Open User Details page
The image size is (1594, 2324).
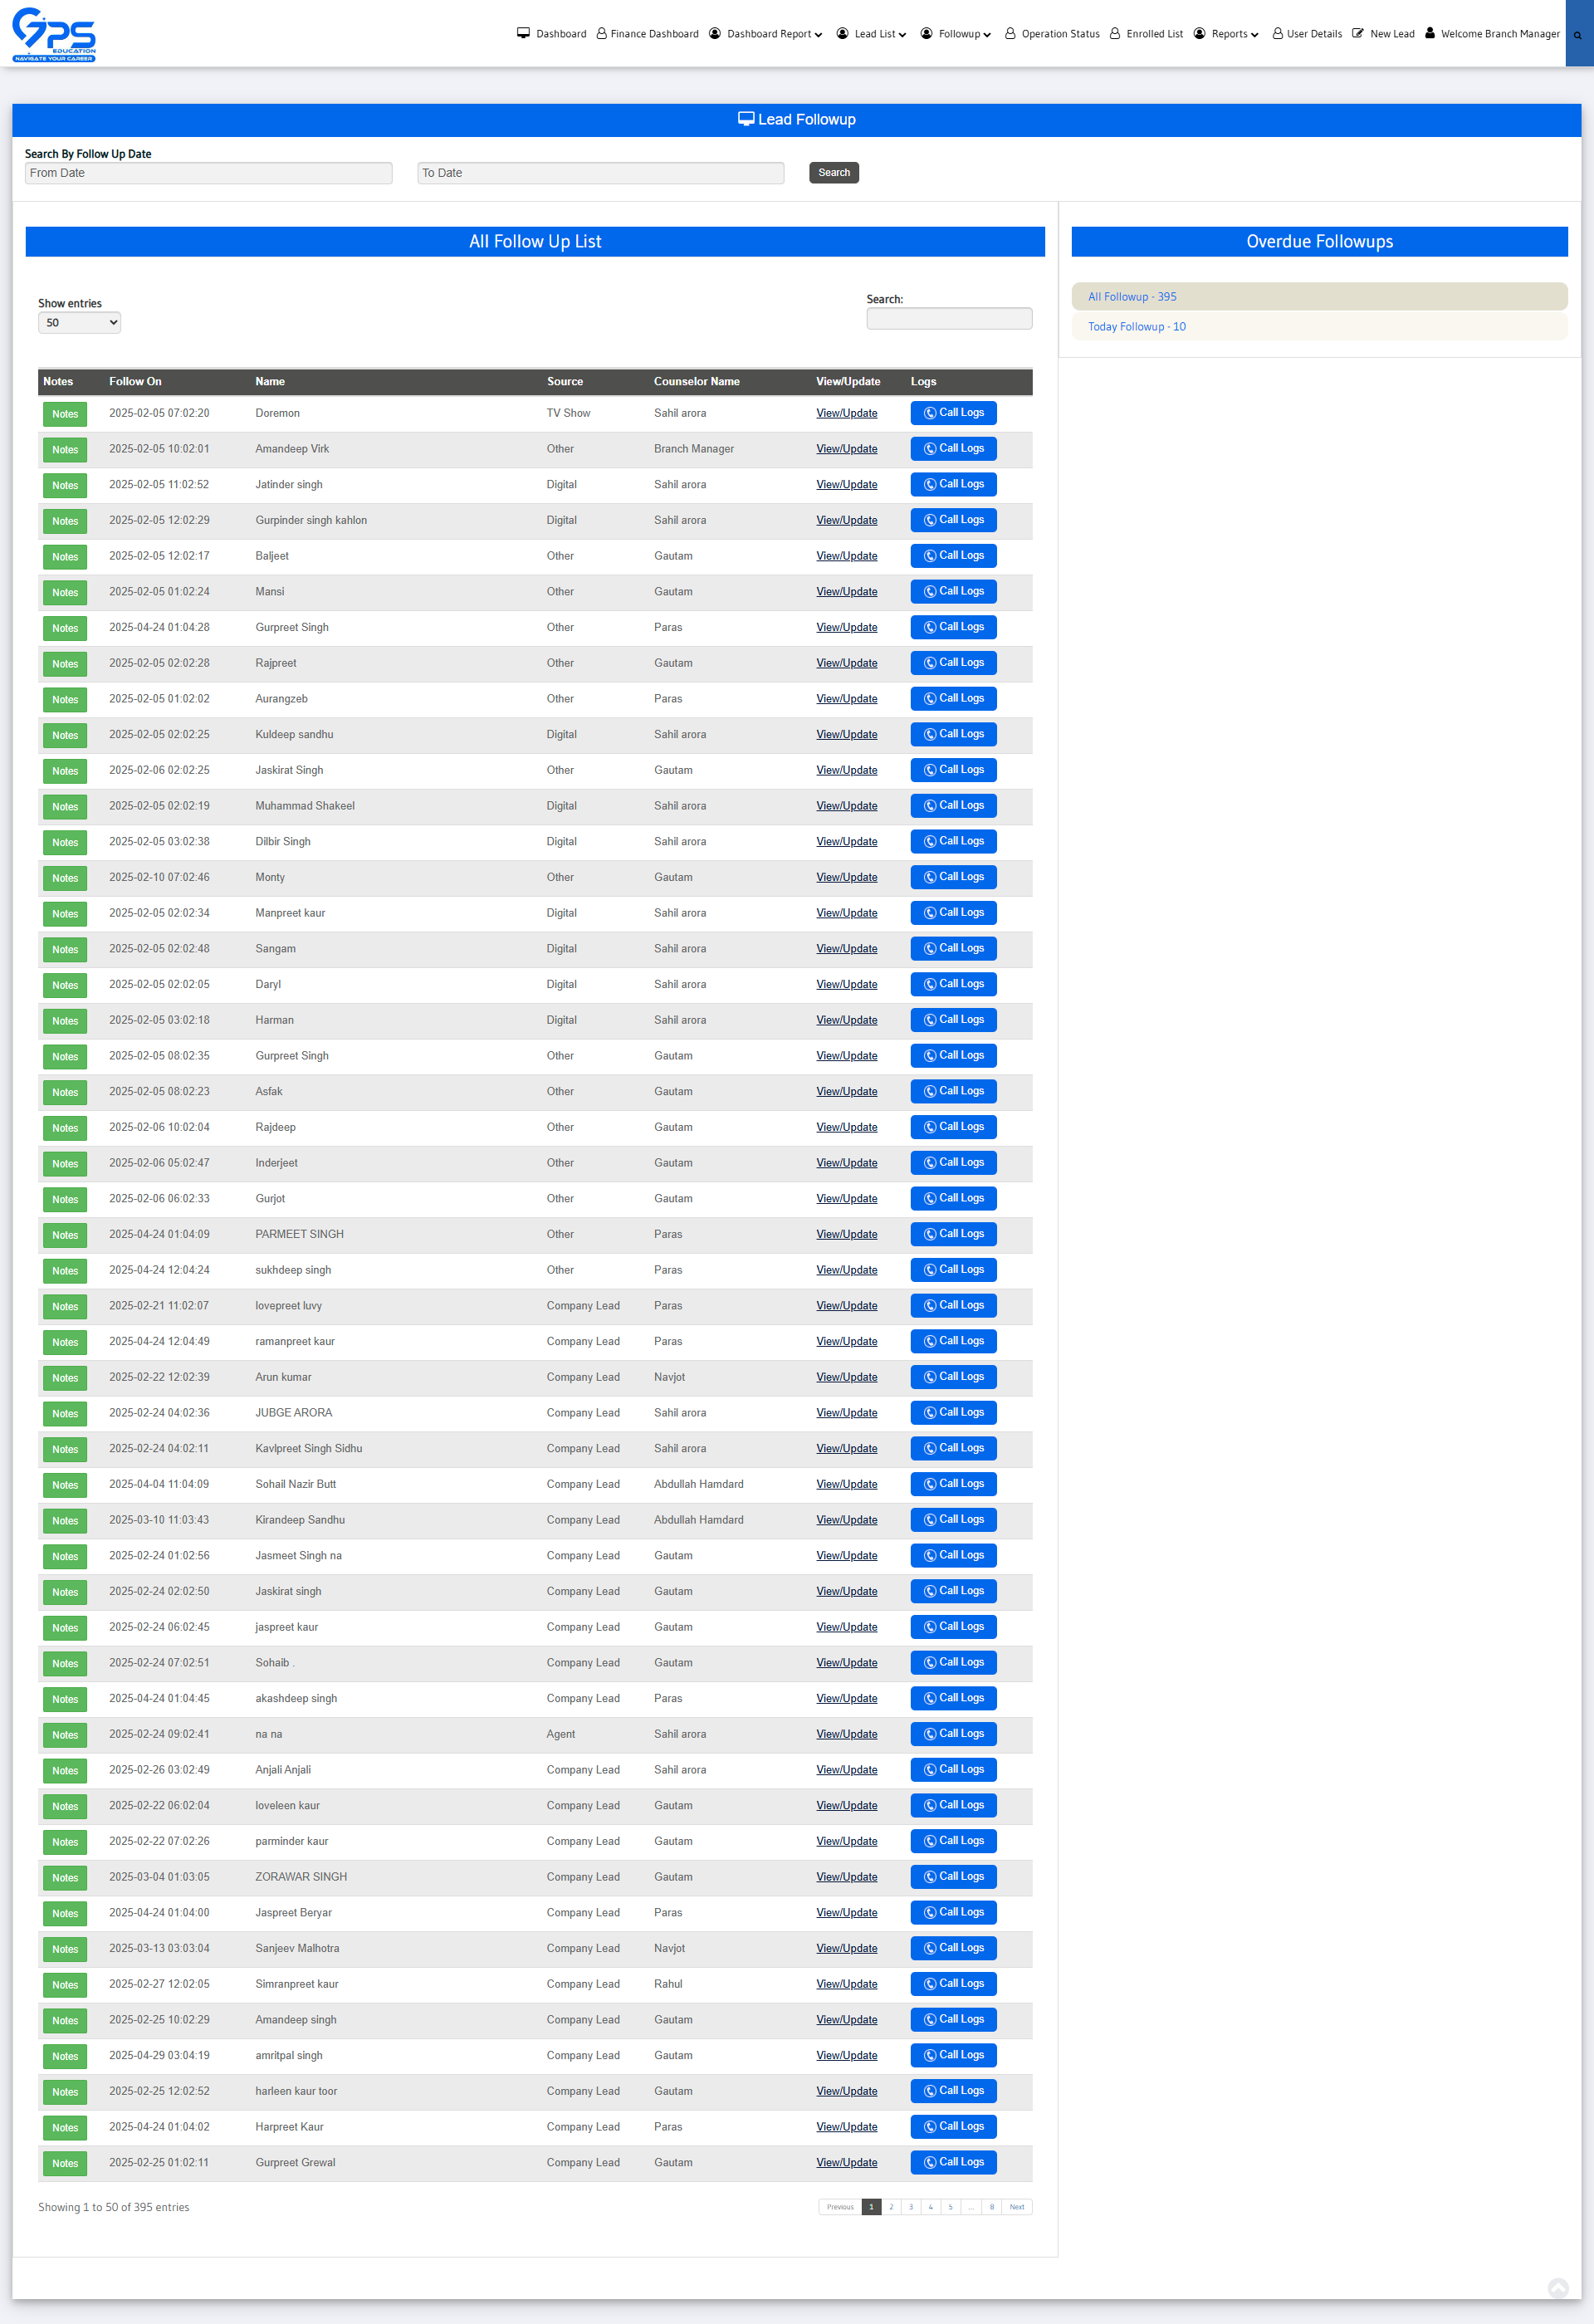[x=1307, y=34]
